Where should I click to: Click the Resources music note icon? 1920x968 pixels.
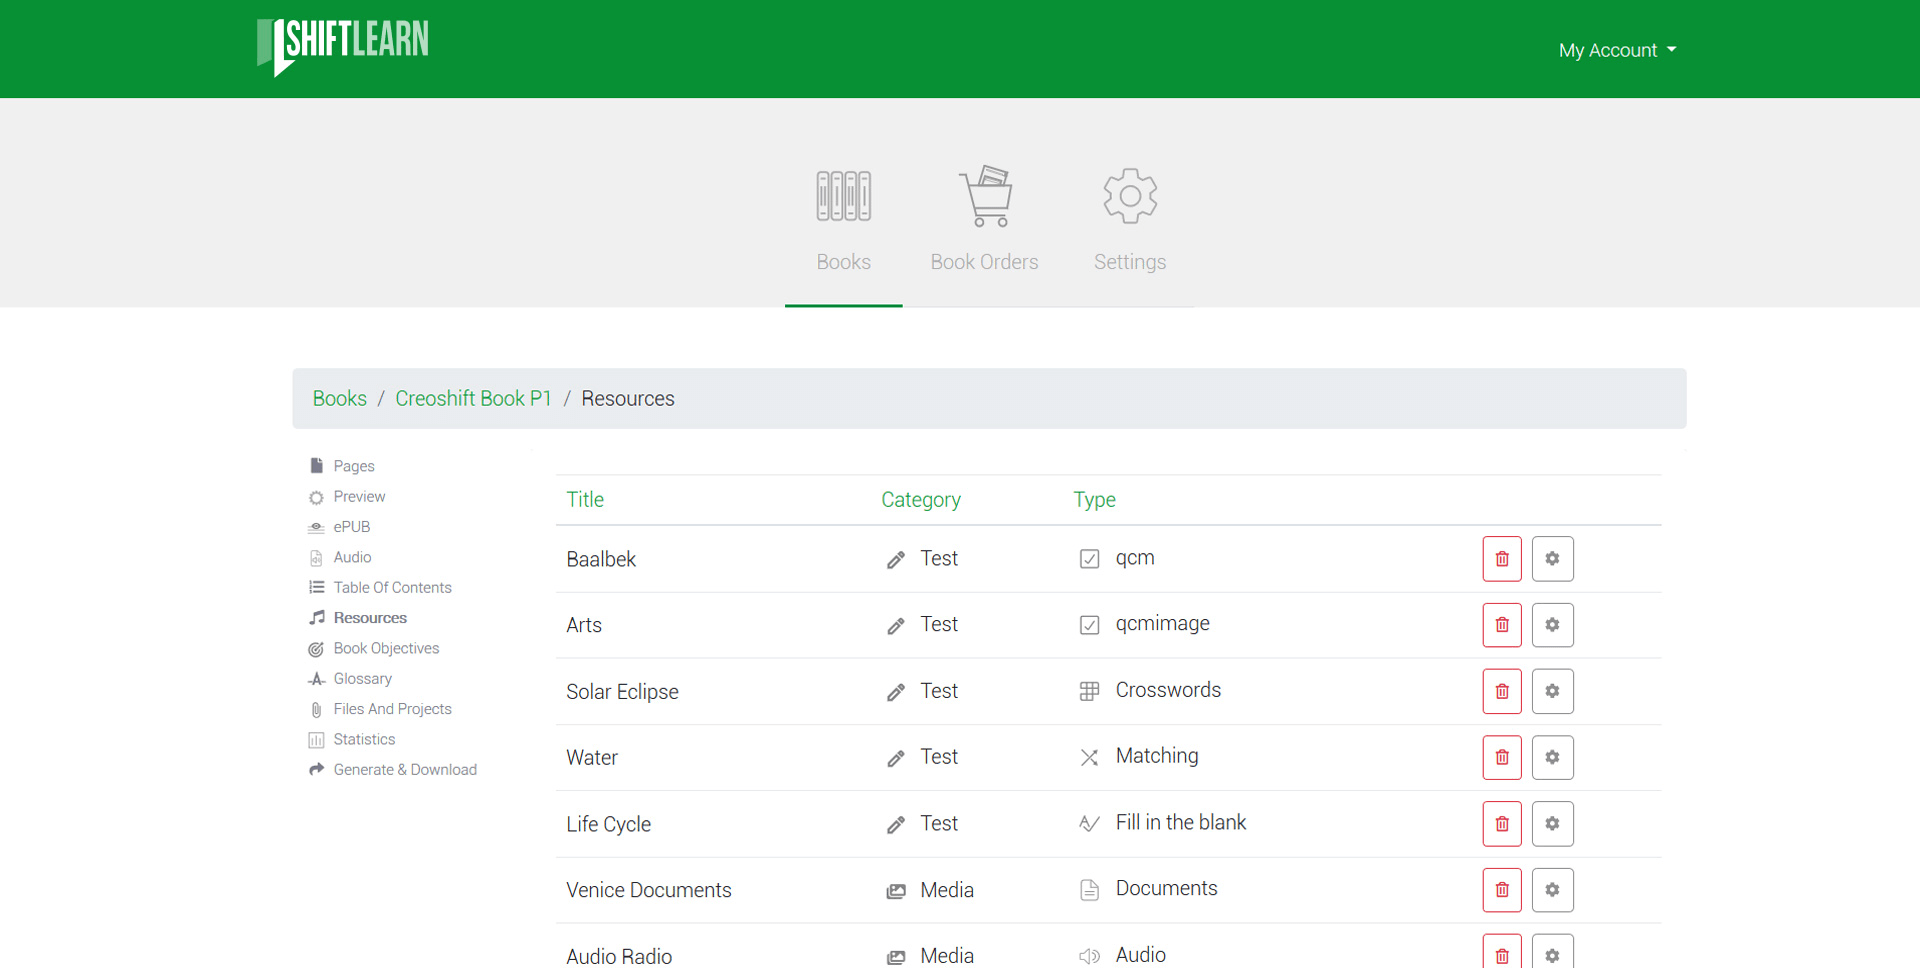coord(316,618)
